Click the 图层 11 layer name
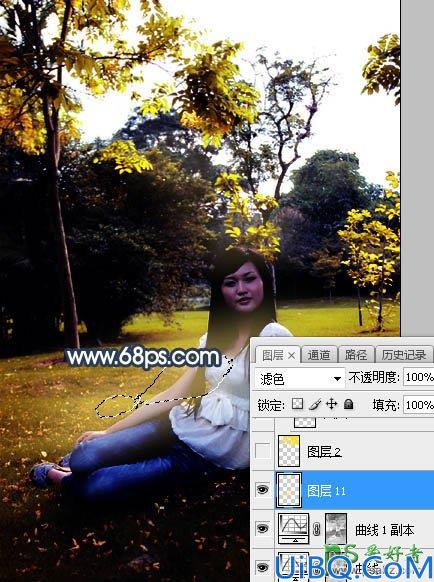 coord(326,491)
